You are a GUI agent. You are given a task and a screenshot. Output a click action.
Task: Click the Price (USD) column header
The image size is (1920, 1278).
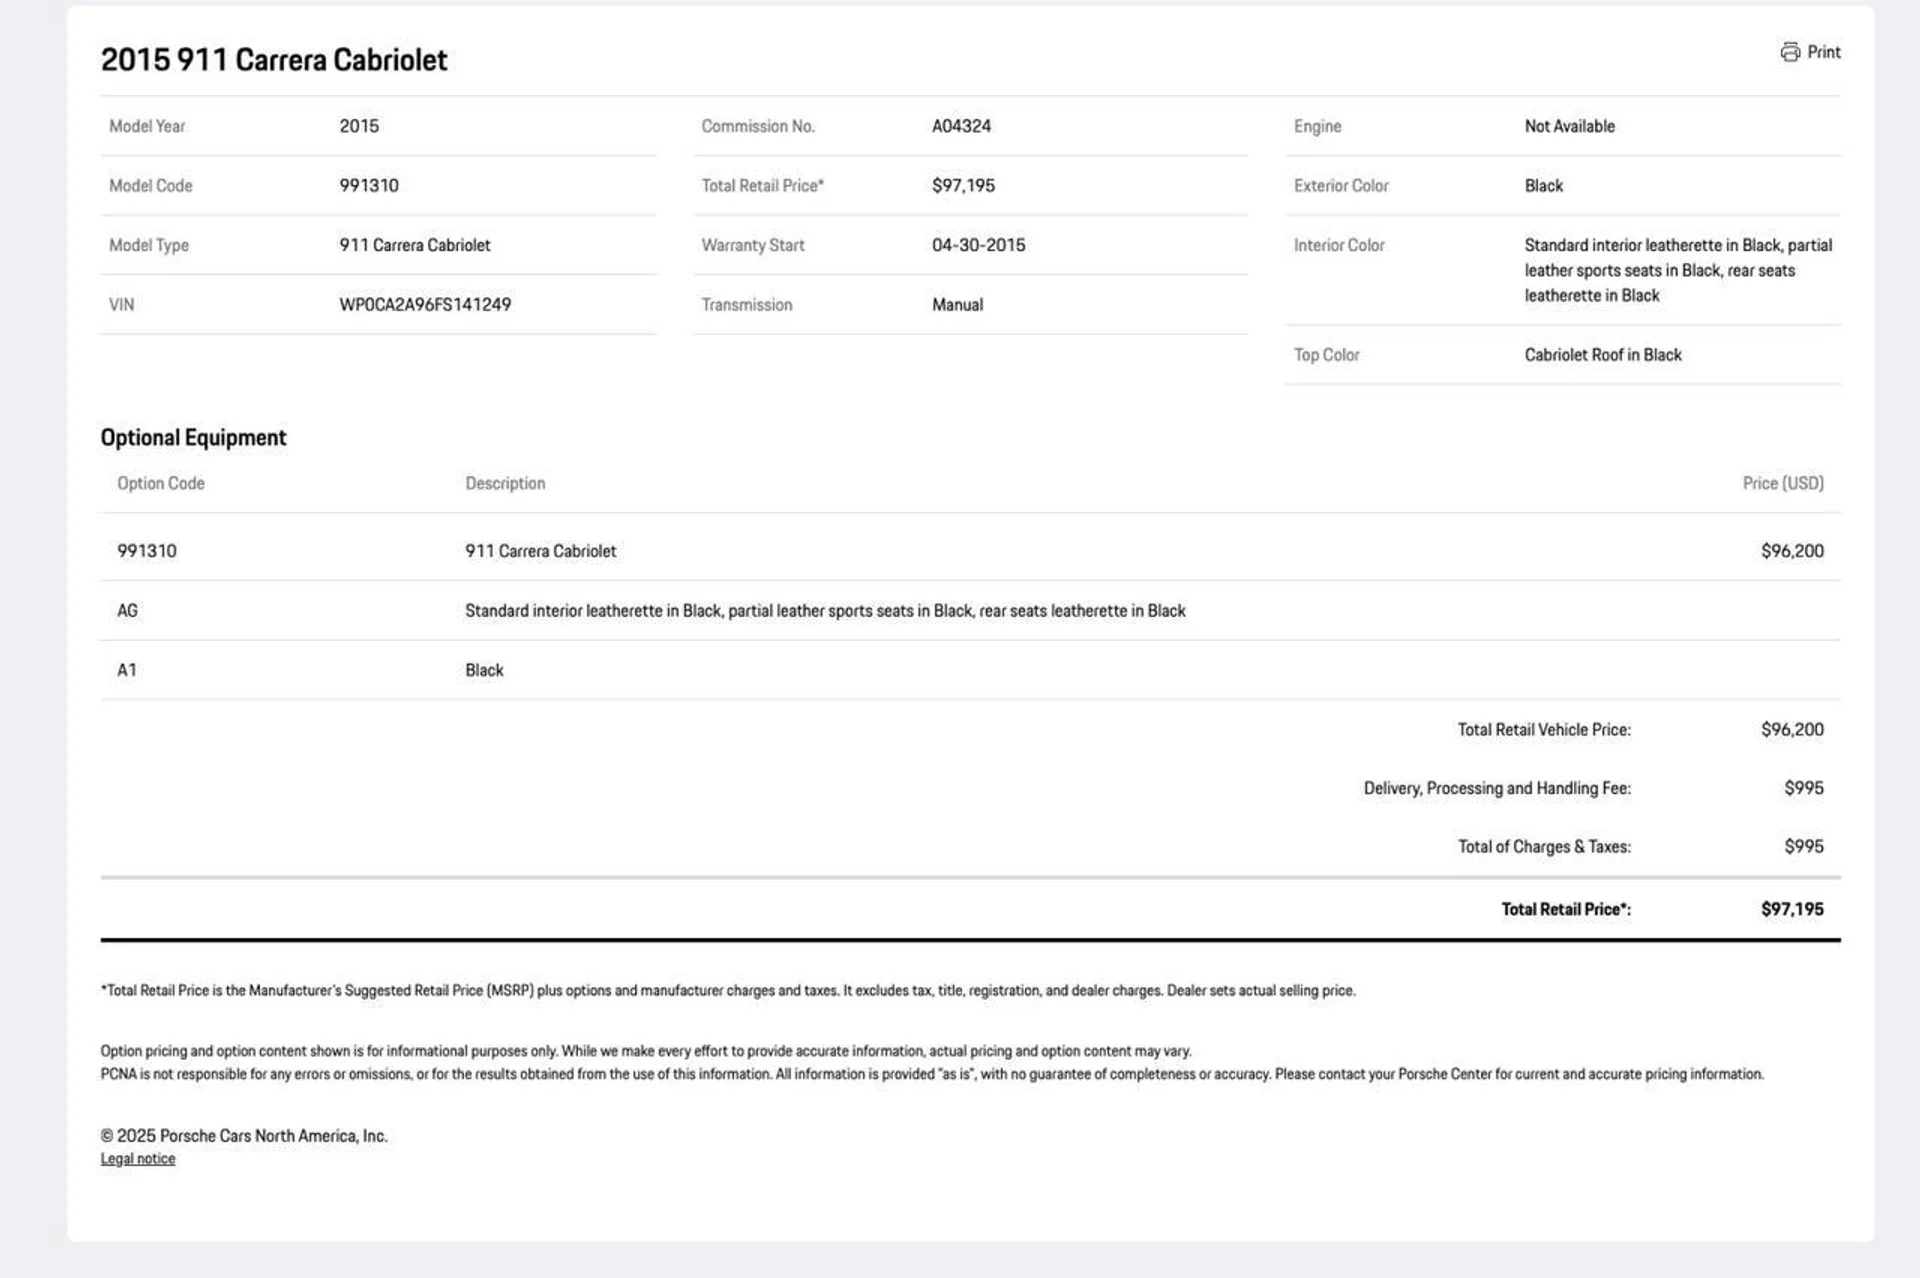coord(1782,483)
